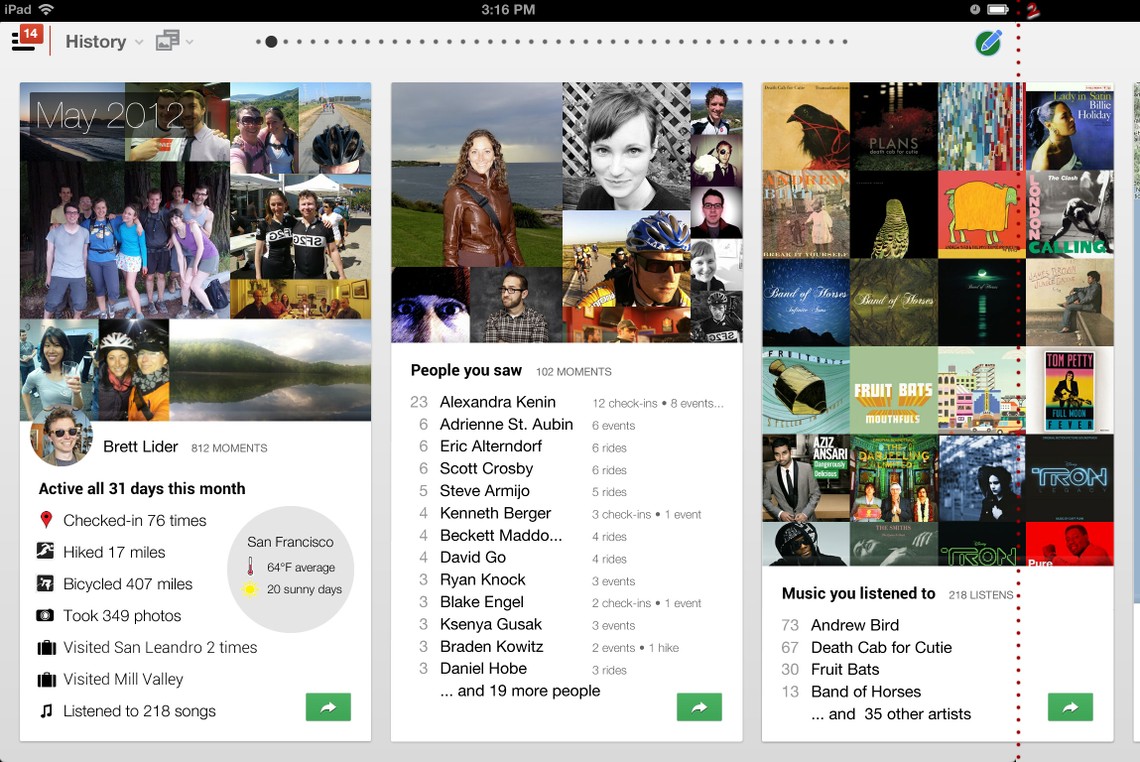The image size is (1140, 762).
Task: Open the Tom Petty Full Moon Fever album cover
Action: (1069, 390)
